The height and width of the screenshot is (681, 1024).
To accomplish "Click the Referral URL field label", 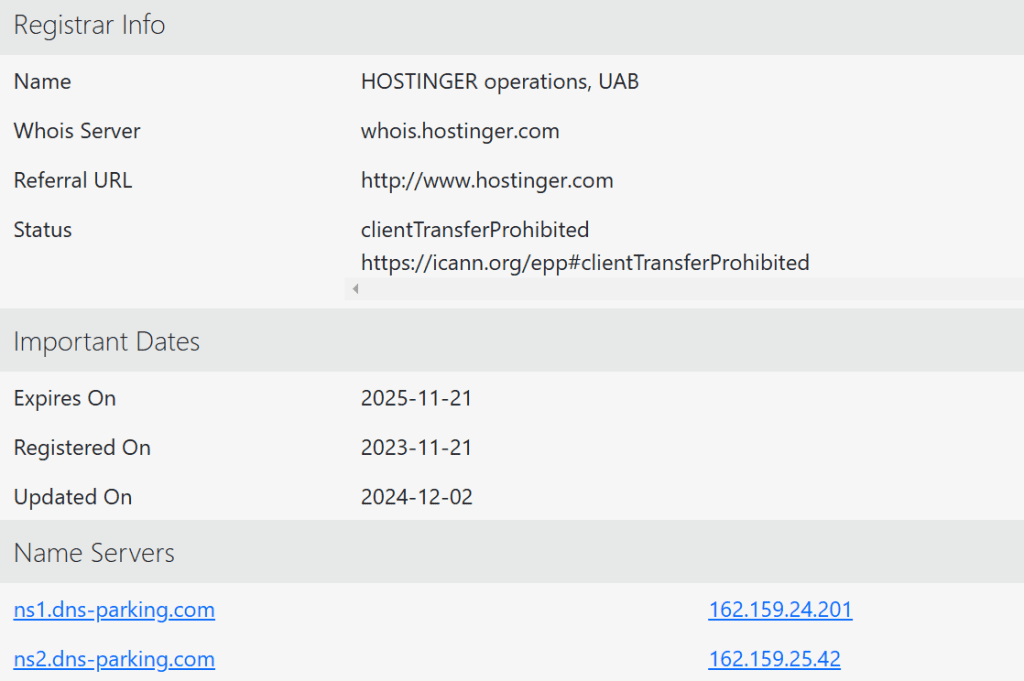I will tap(73, 181).
